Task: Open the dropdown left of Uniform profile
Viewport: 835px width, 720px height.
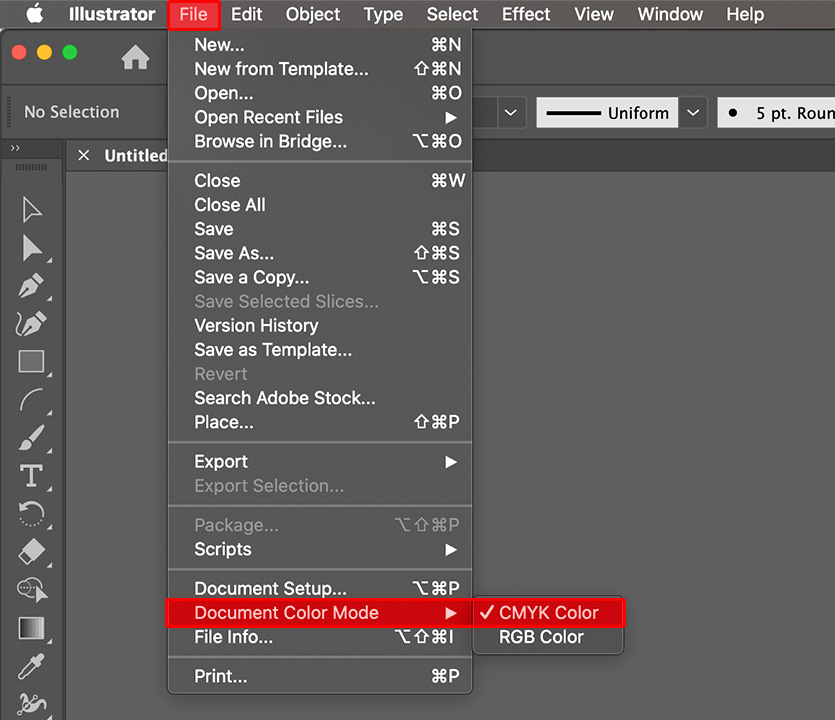Action: coord(511,112)
